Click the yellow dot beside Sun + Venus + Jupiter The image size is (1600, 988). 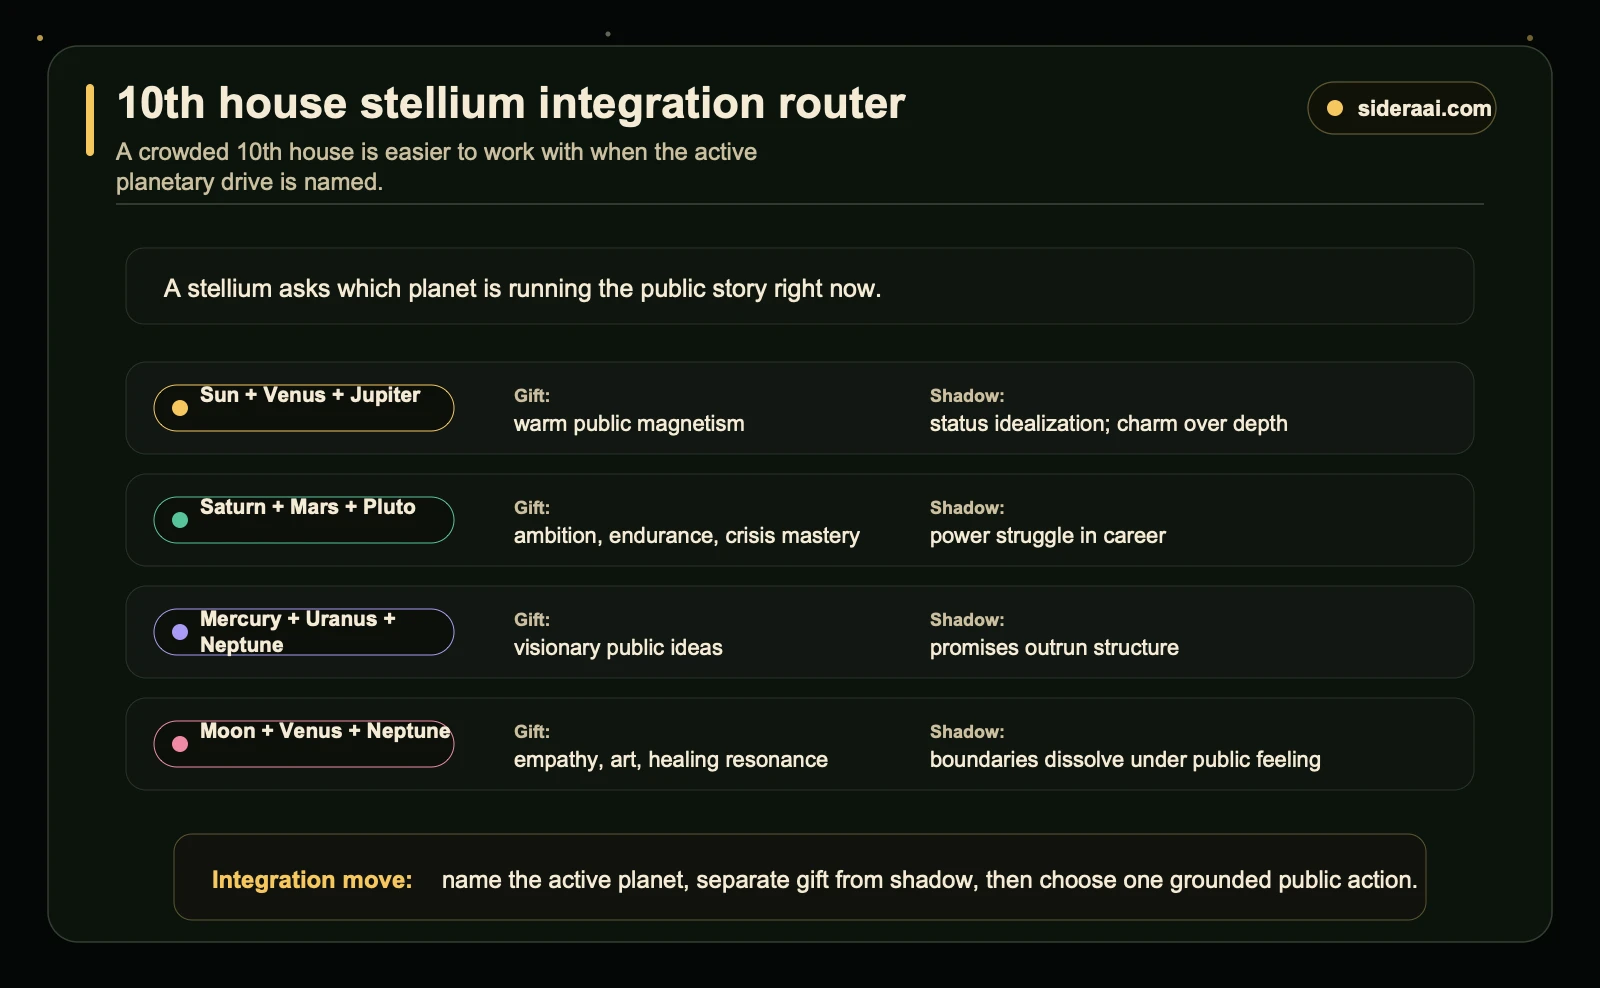180,408
